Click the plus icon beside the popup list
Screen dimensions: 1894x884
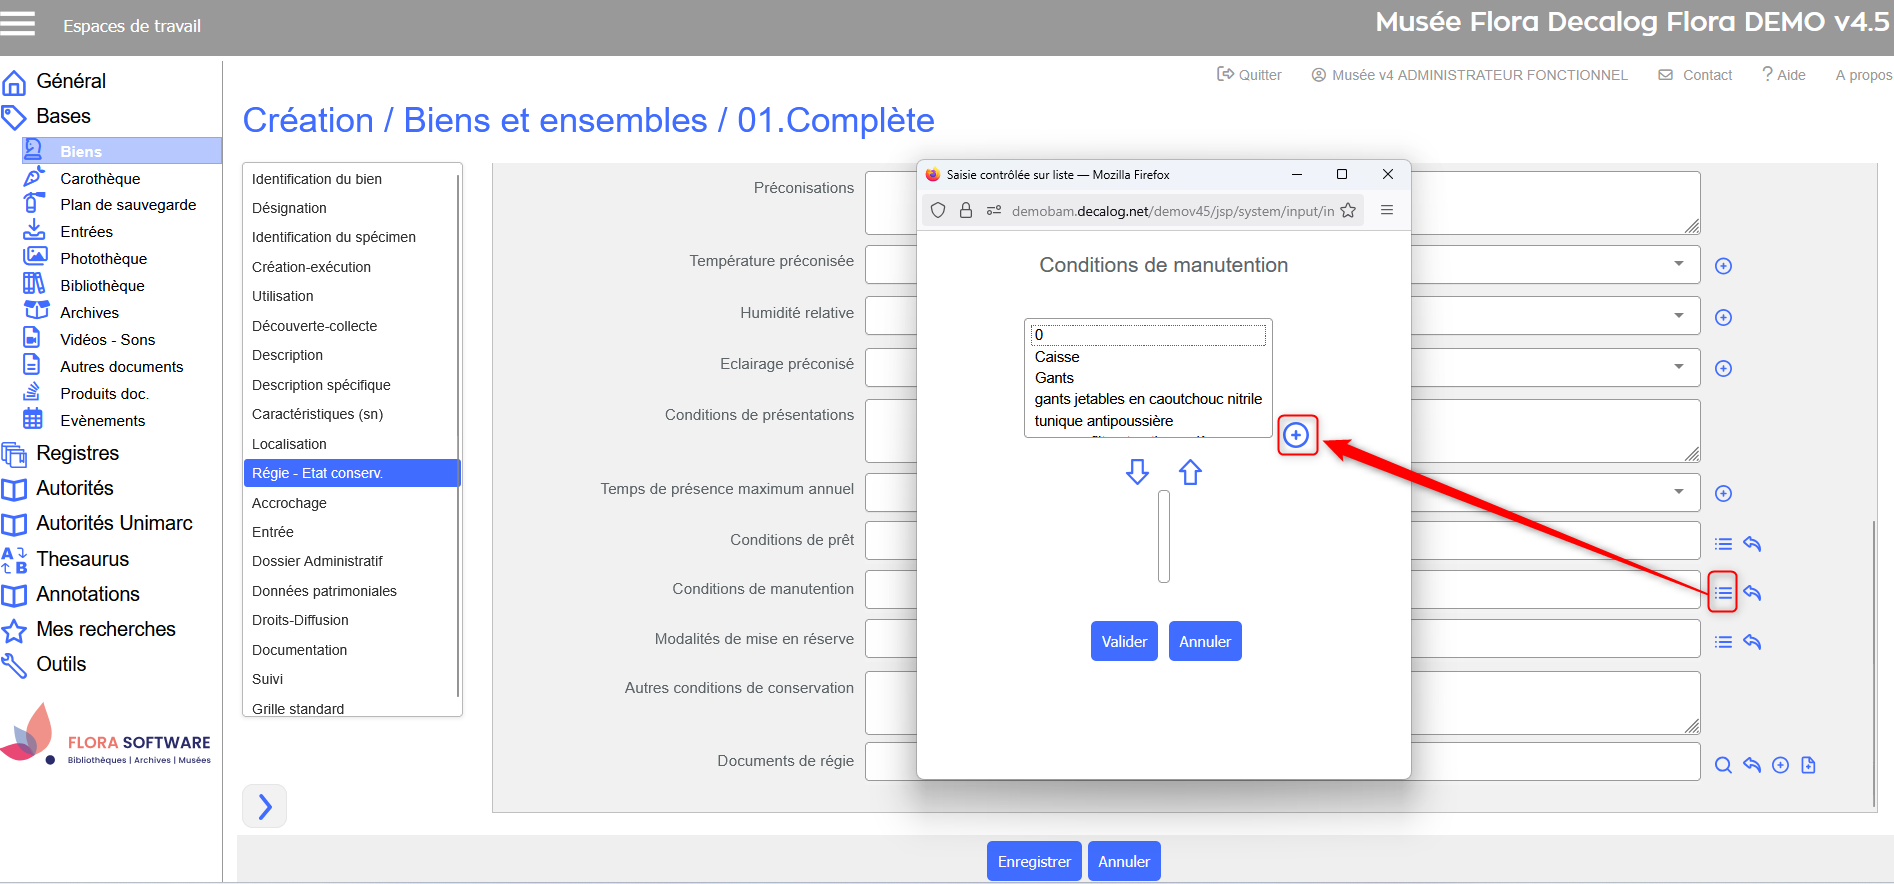(1296, 435)
